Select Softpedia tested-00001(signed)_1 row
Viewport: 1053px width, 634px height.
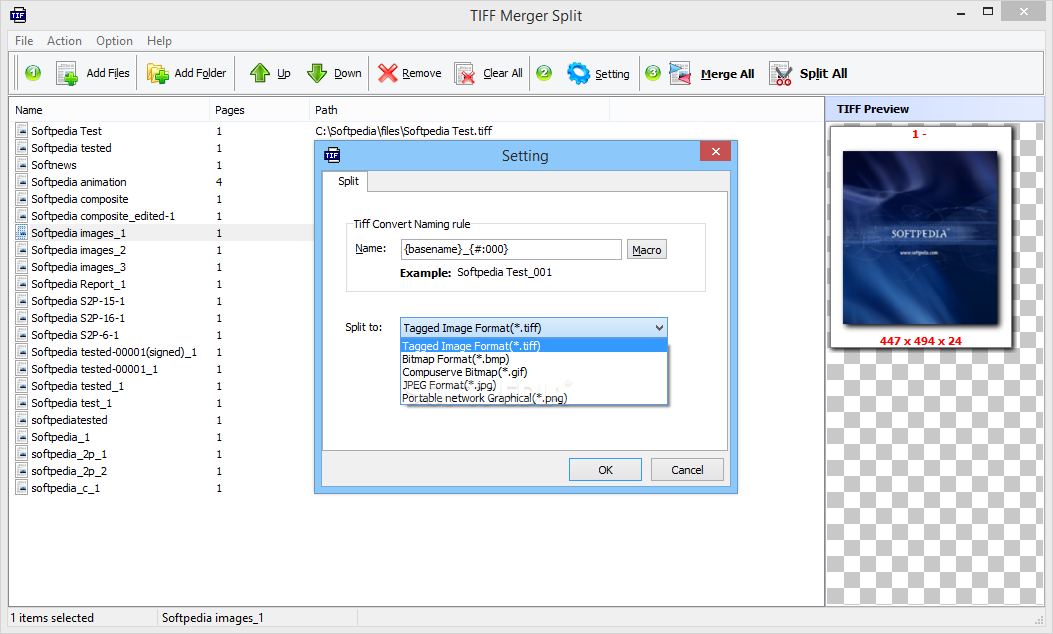(x=114, y=352)
